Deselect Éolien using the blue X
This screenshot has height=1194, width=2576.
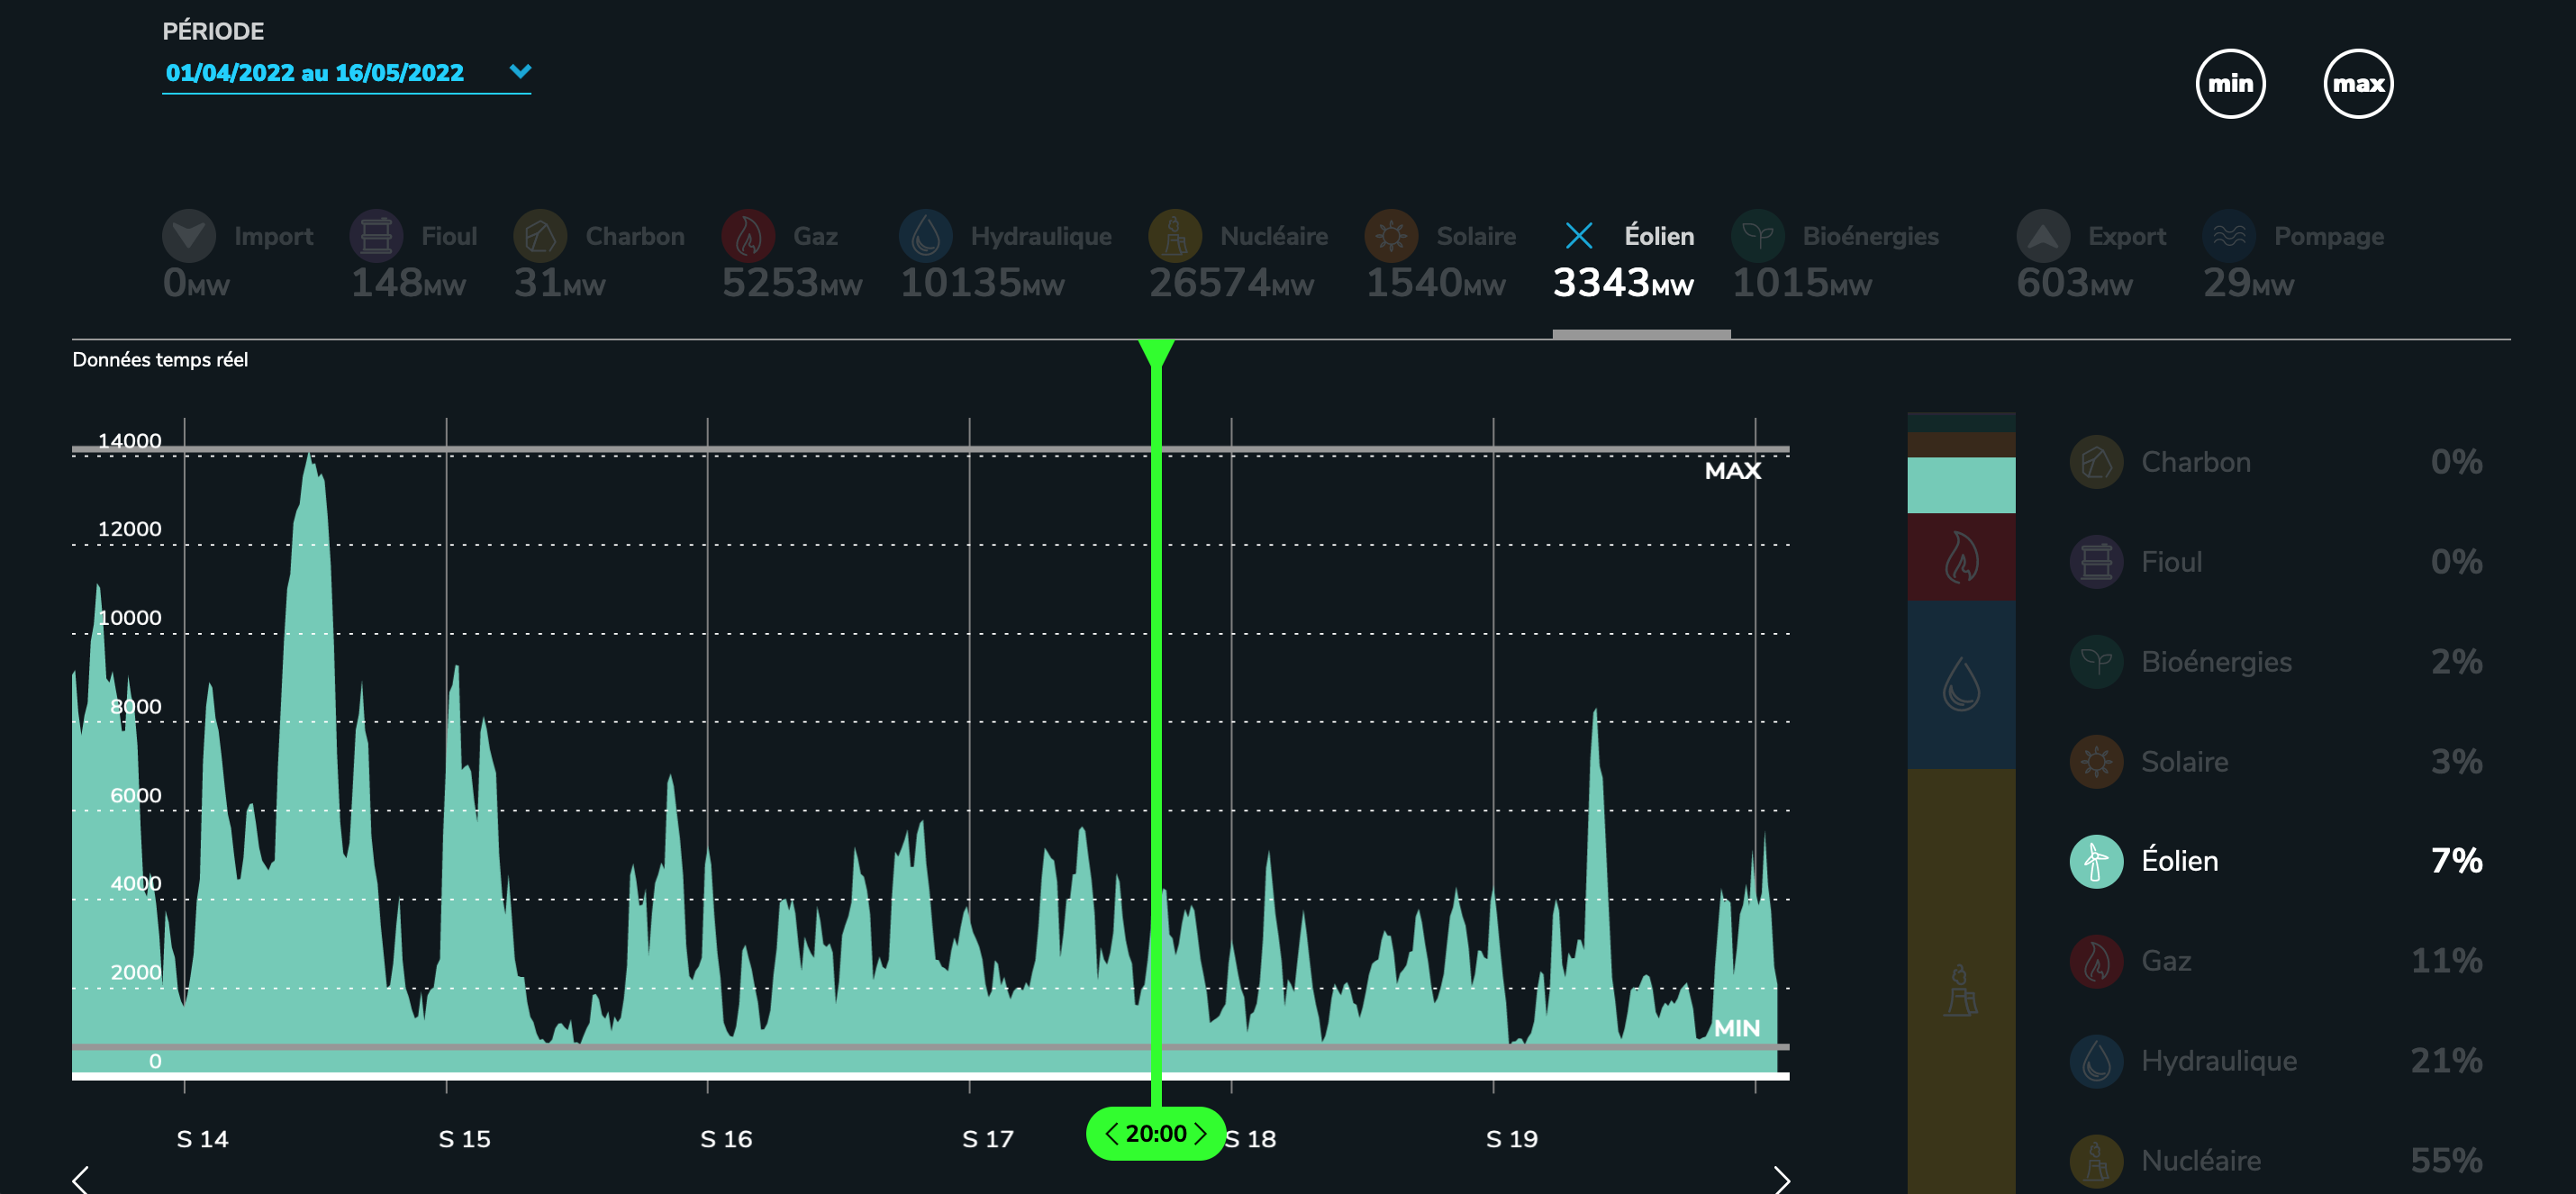(1579, 236)
